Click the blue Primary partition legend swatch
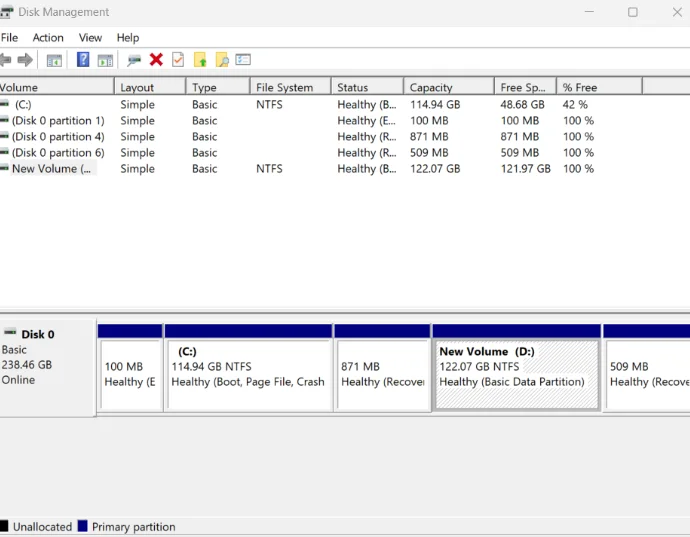The image size is (690, 537). click(x=82, y=526)
